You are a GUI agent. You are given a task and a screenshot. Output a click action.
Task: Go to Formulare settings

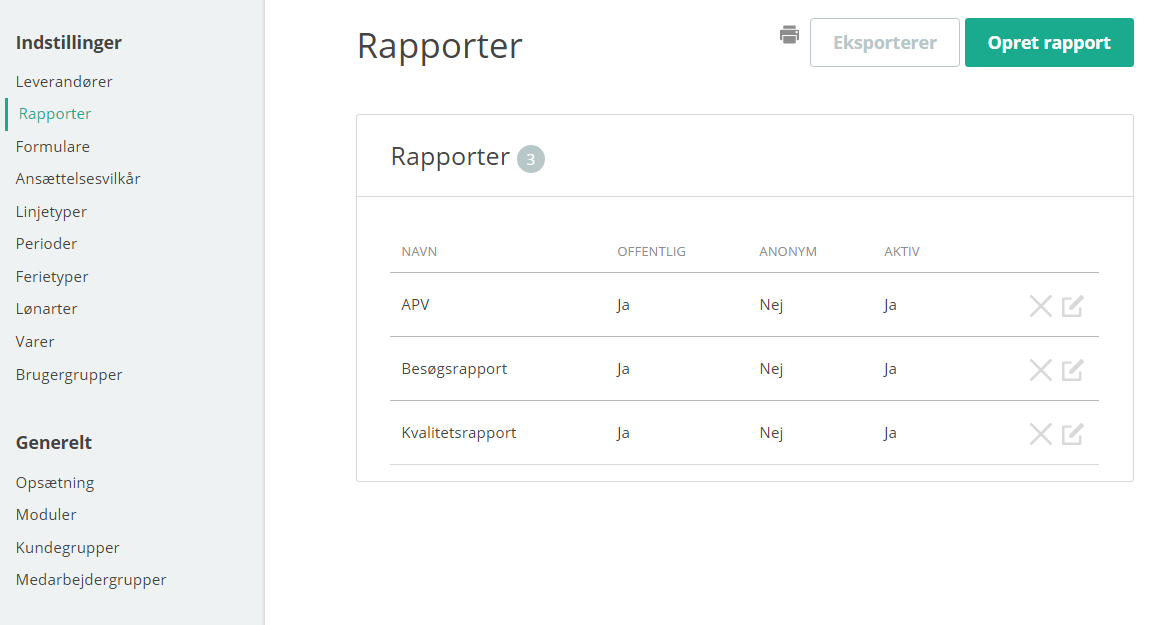tap(53, 147)
